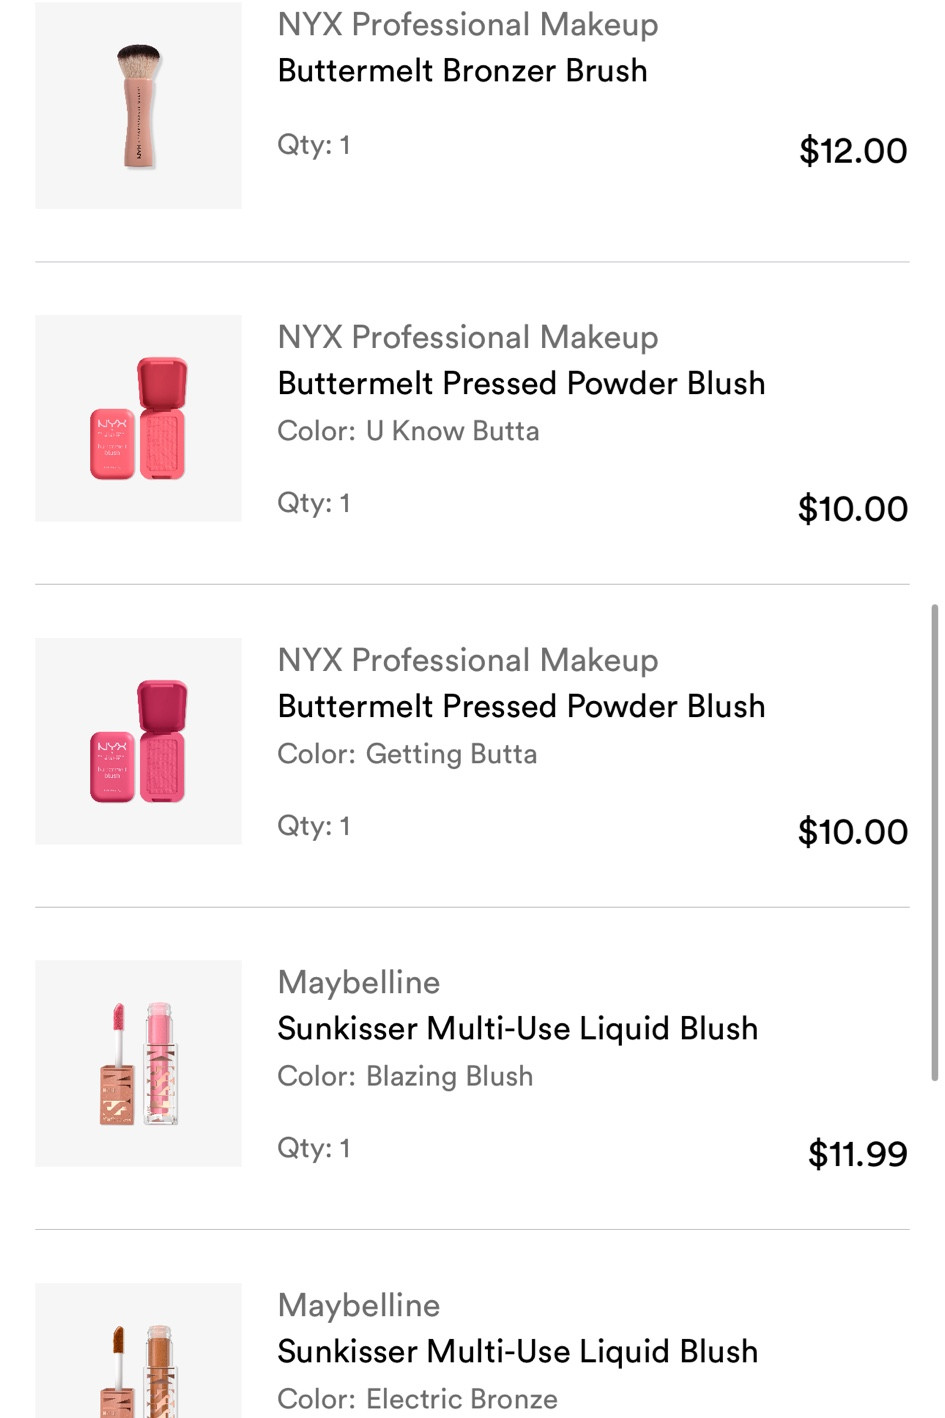
Task: Select the $12.00 price of the Bronzer Brush
Action: (852, 151)
